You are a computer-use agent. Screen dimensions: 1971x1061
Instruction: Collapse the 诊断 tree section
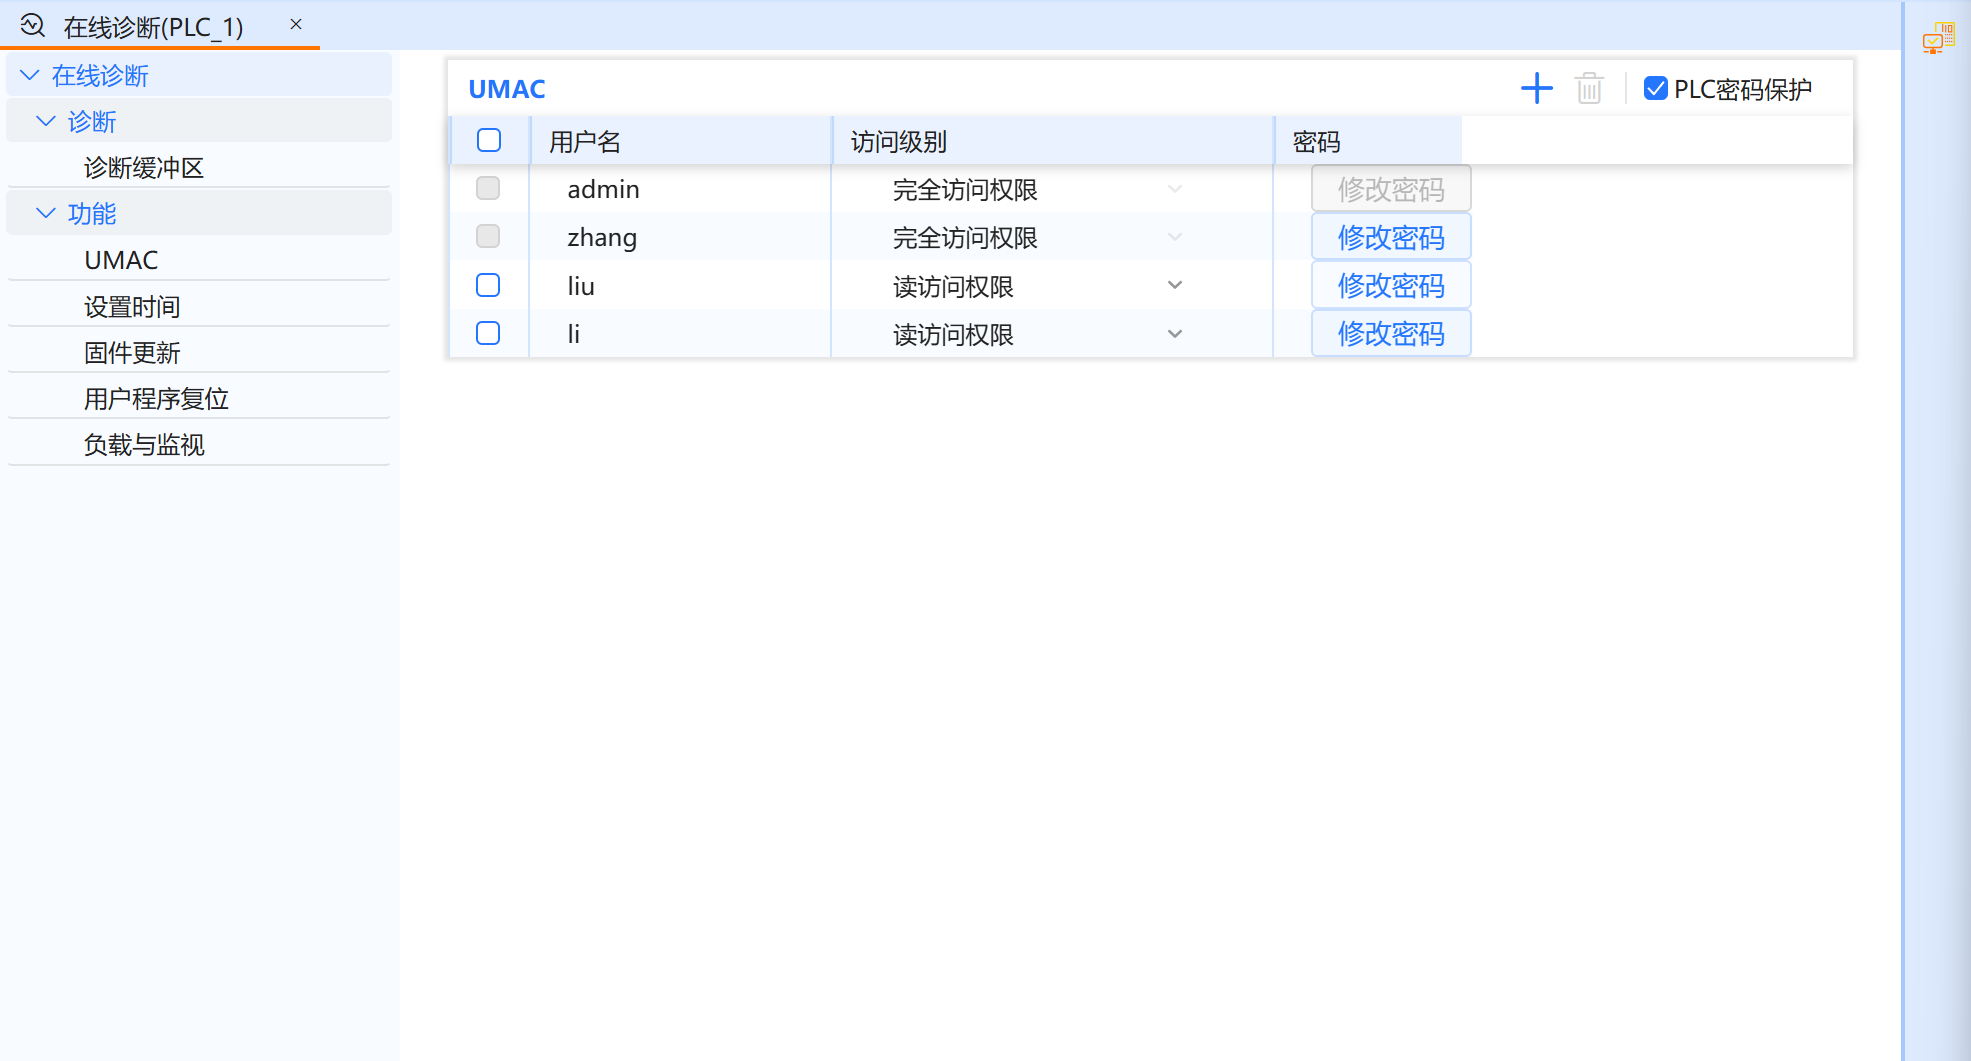(x=46, y=122)
